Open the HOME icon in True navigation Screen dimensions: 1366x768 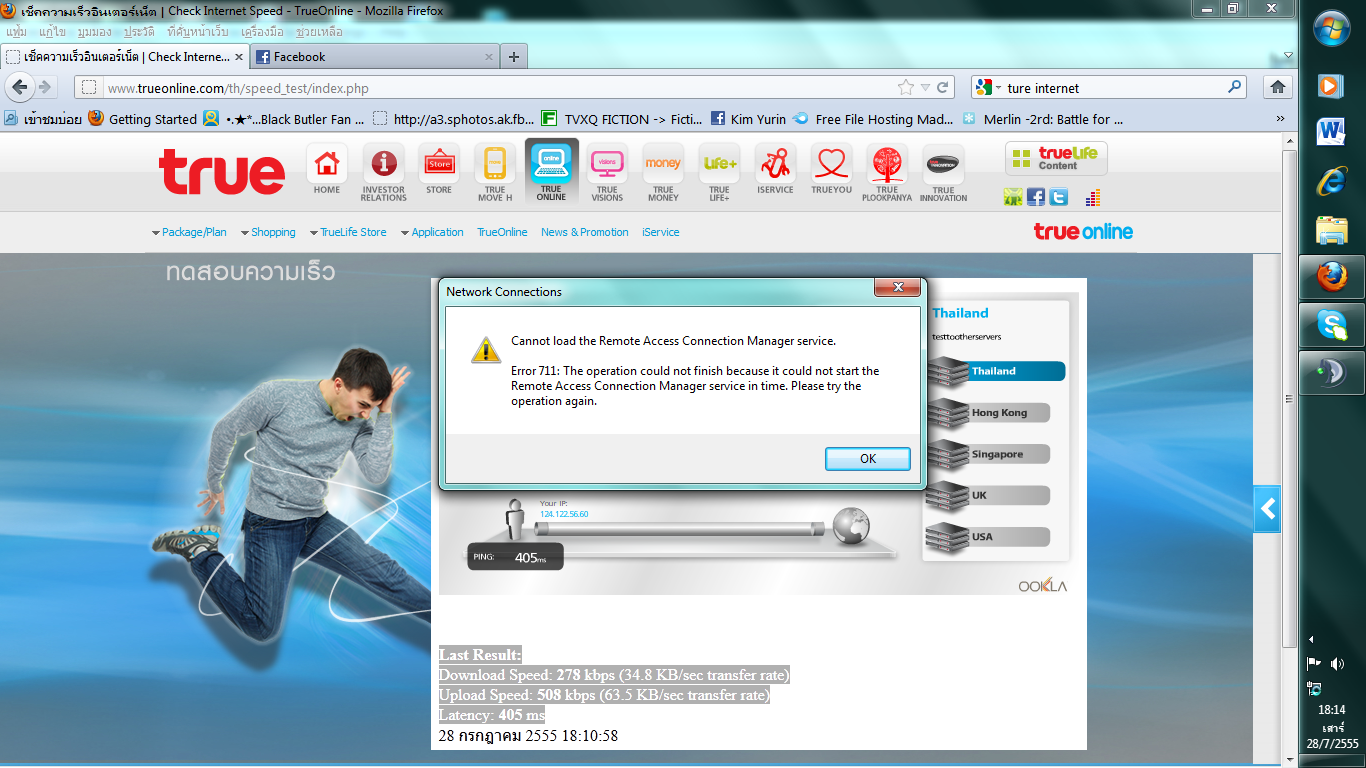tap(327, 170)
